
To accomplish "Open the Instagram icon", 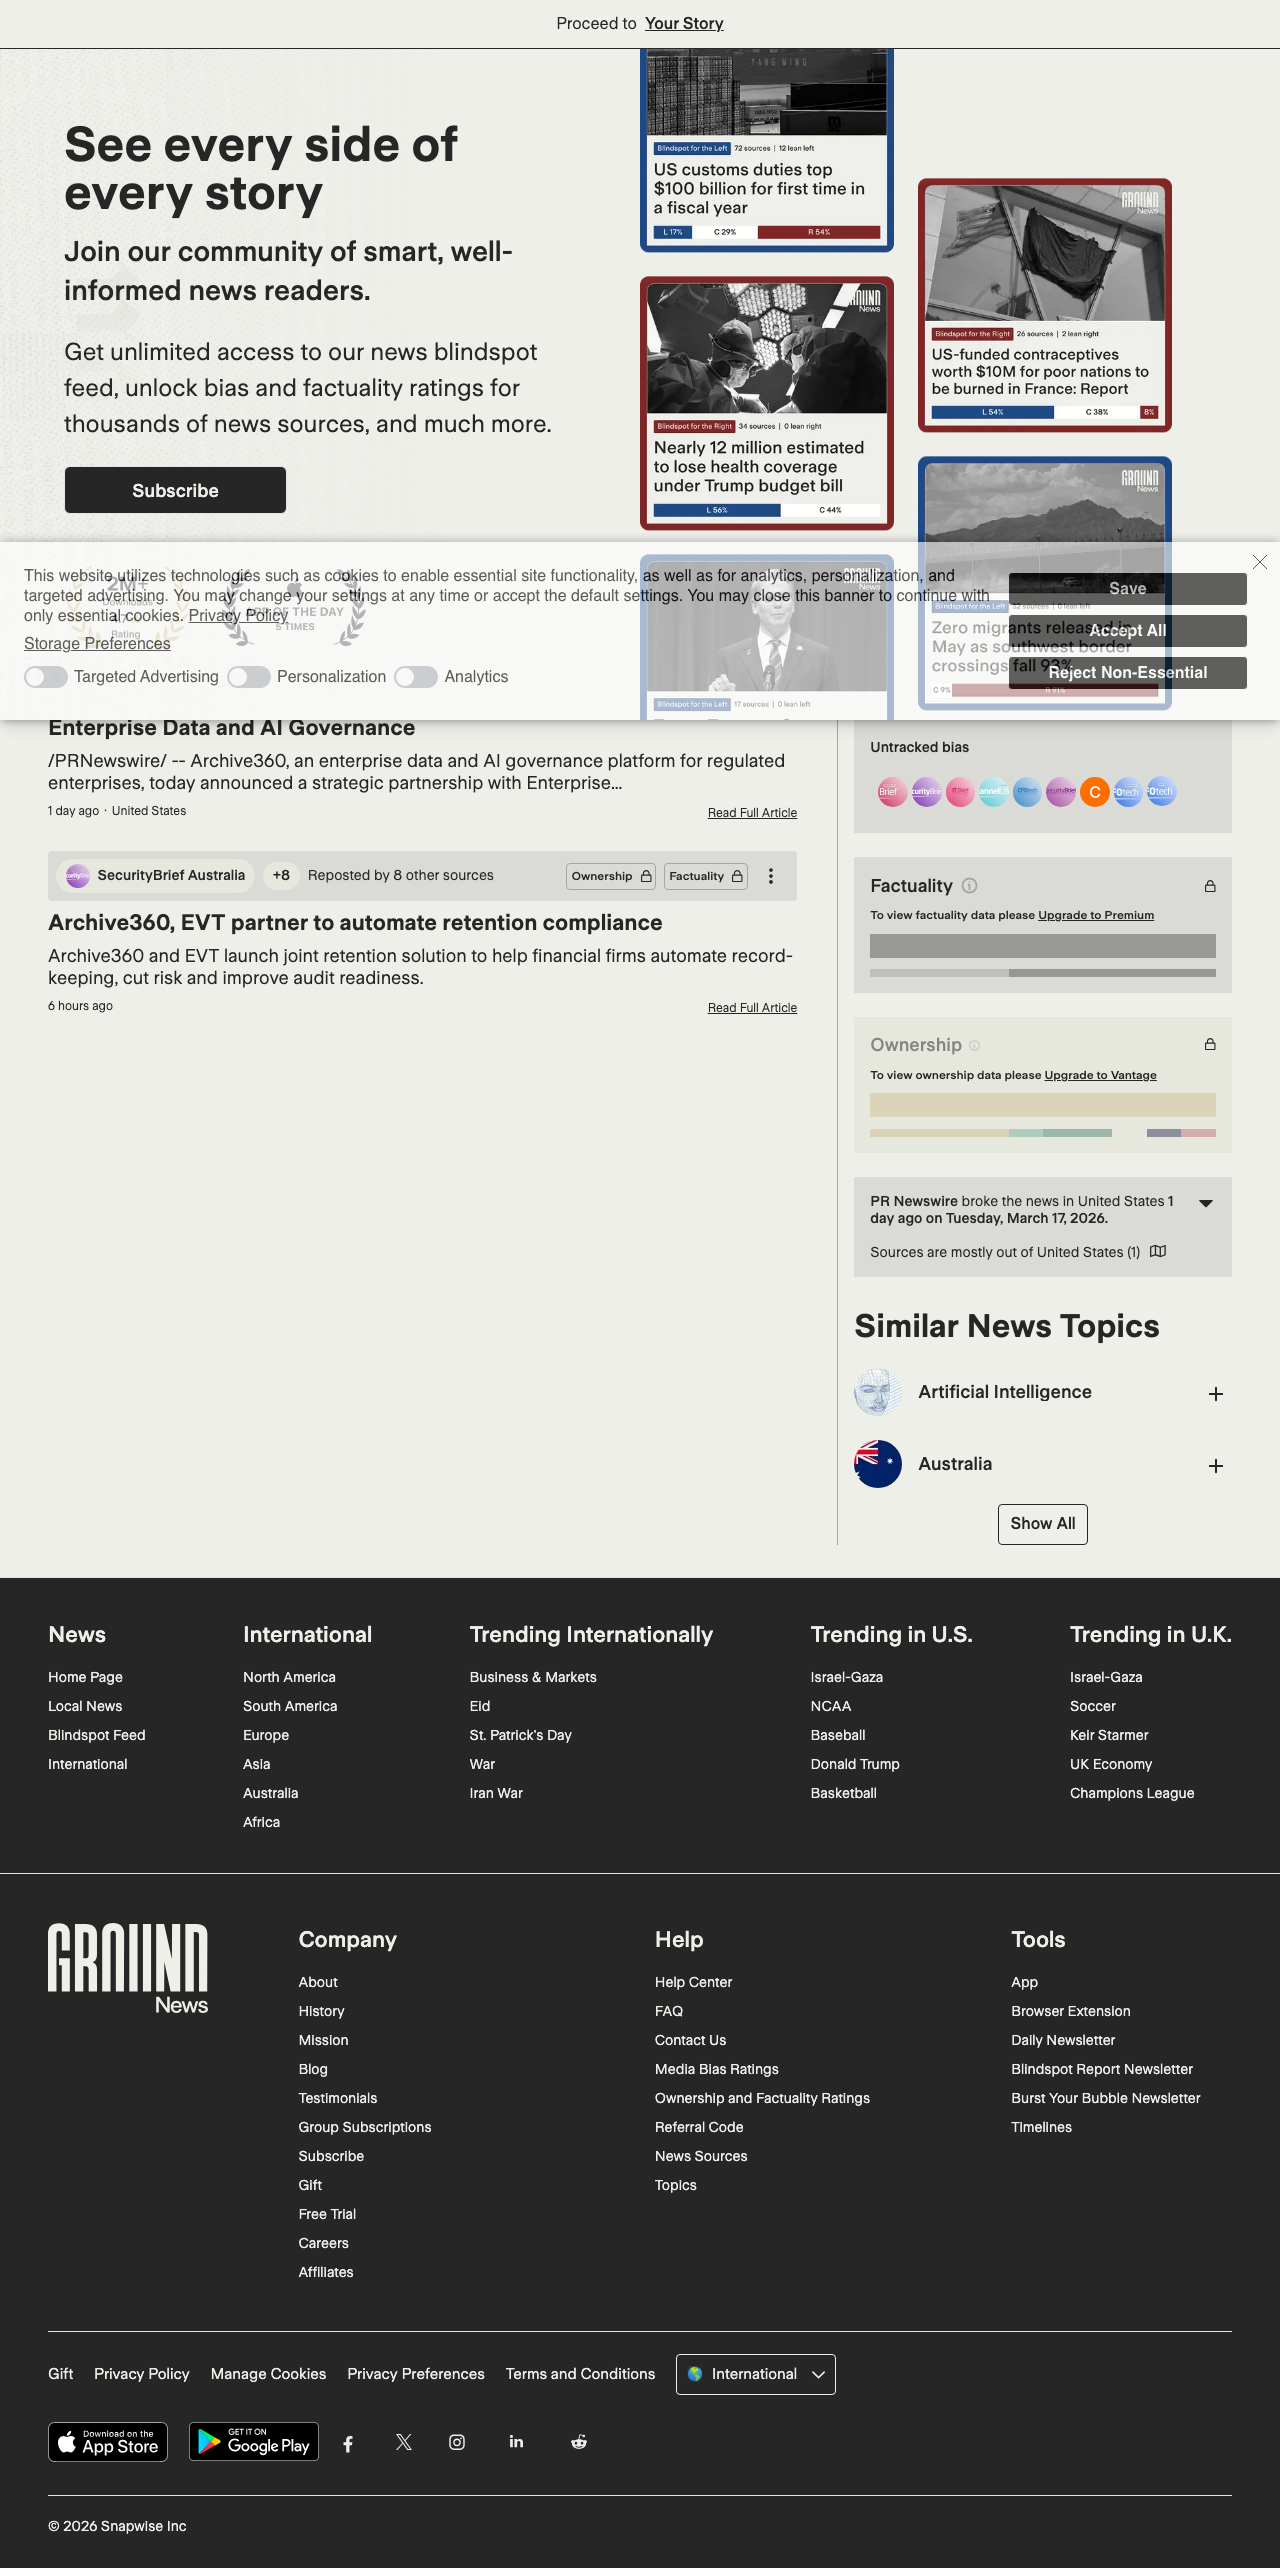I will (457, 2442).
